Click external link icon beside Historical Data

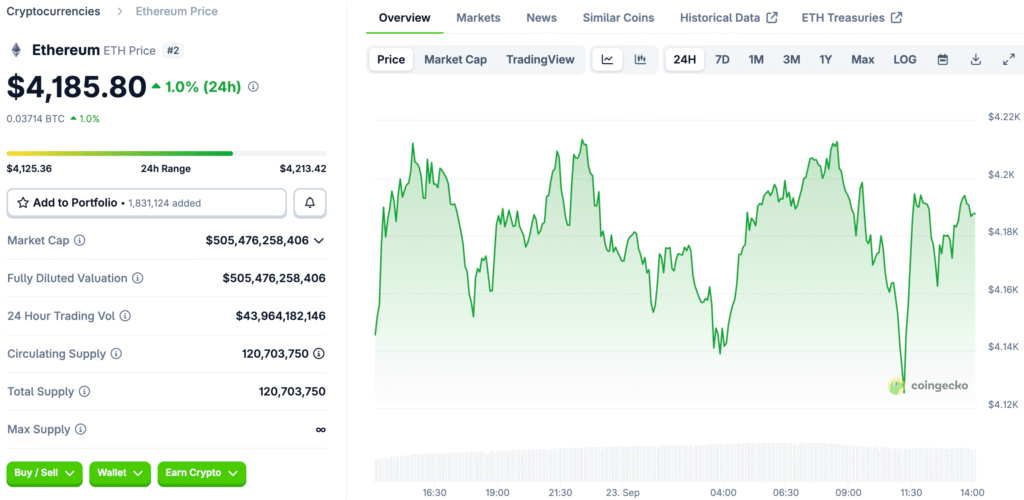772,18
